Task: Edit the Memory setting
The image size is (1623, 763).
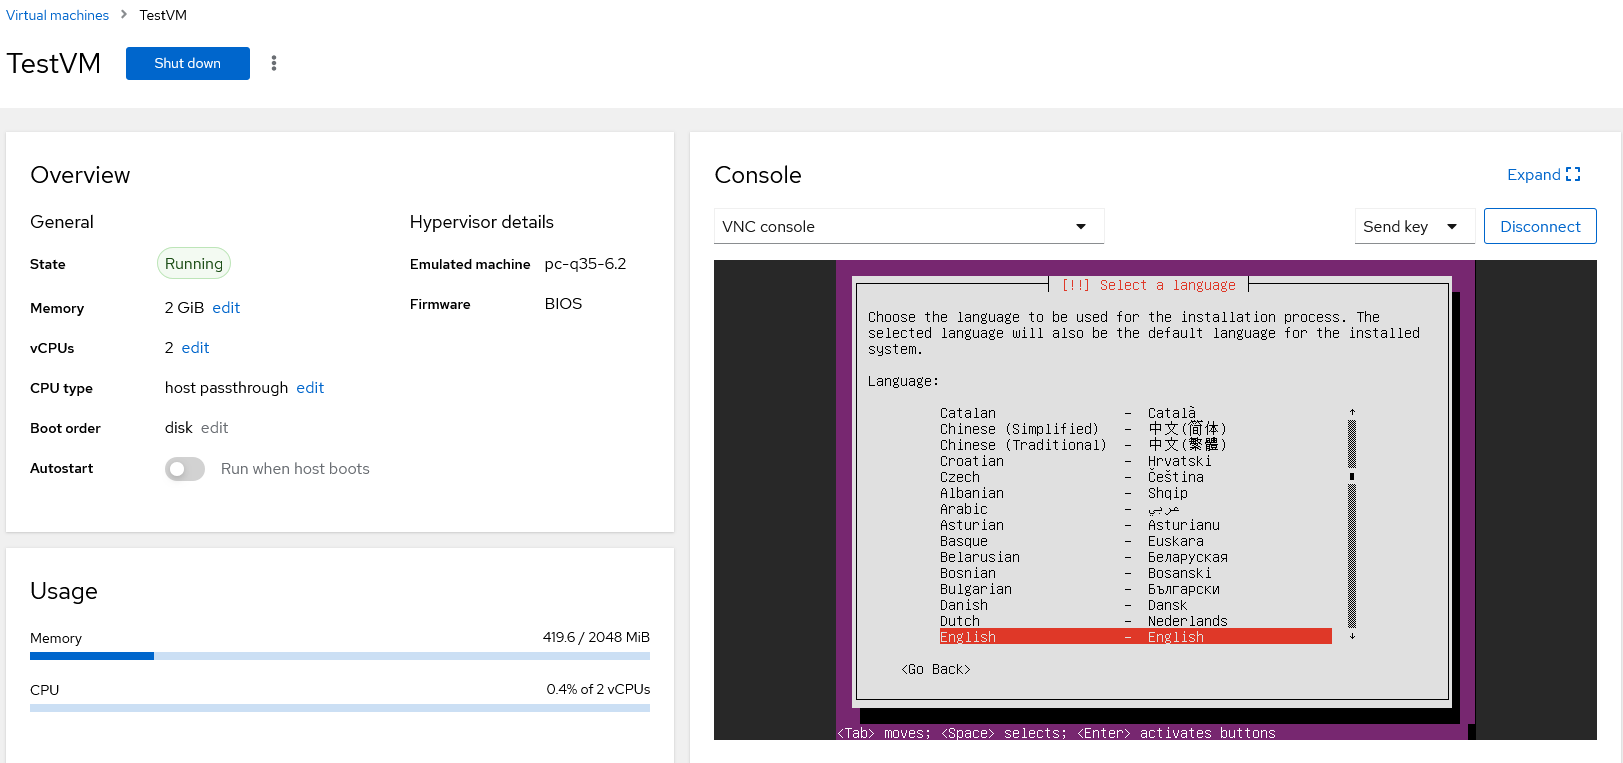Action: click(x=226, y=308)
